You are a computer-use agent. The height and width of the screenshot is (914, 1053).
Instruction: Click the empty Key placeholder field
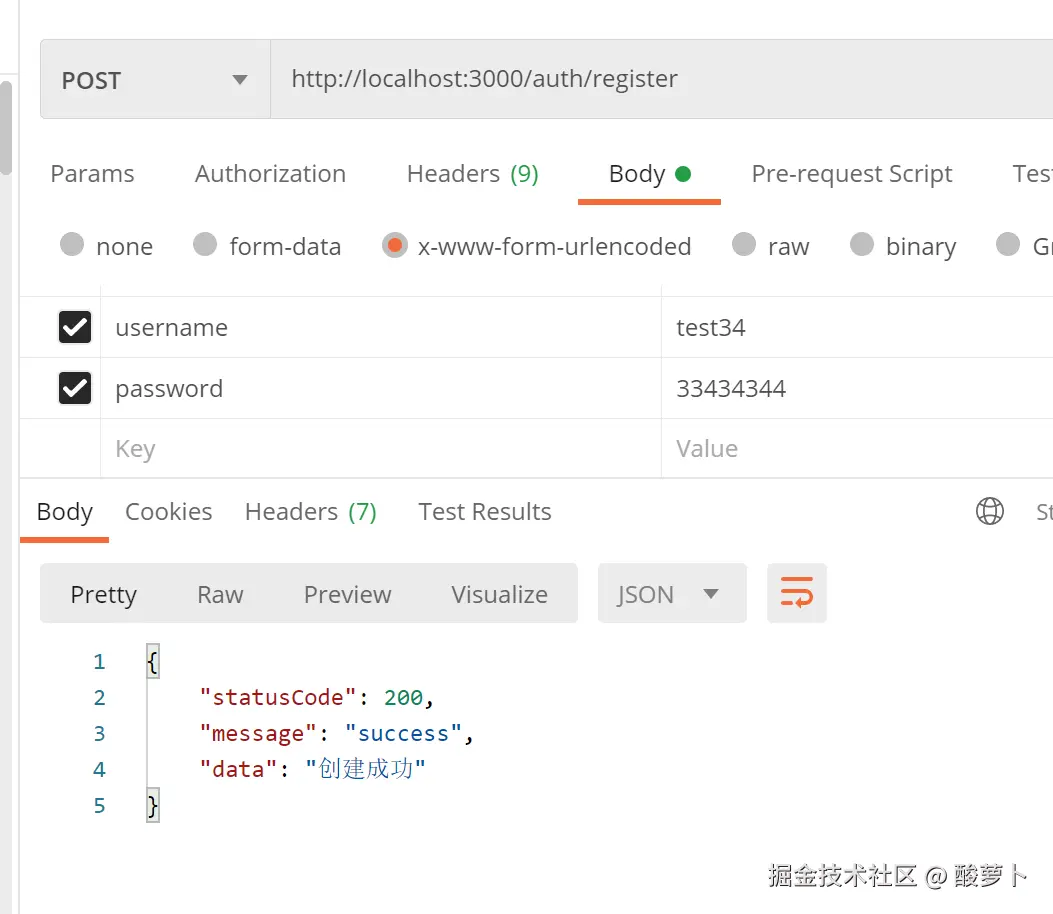[380, 449]
